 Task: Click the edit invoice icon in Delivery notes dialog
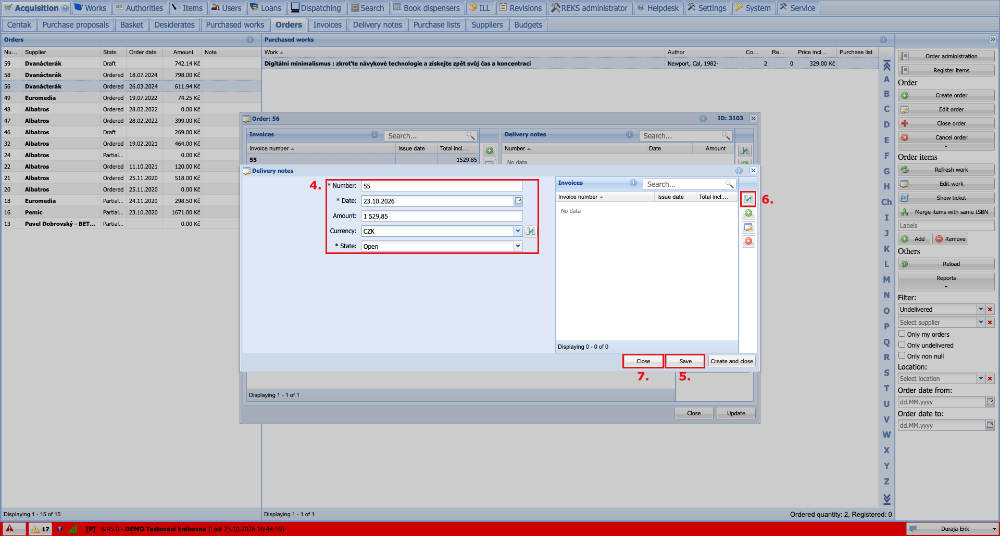(x=748, y=228)
